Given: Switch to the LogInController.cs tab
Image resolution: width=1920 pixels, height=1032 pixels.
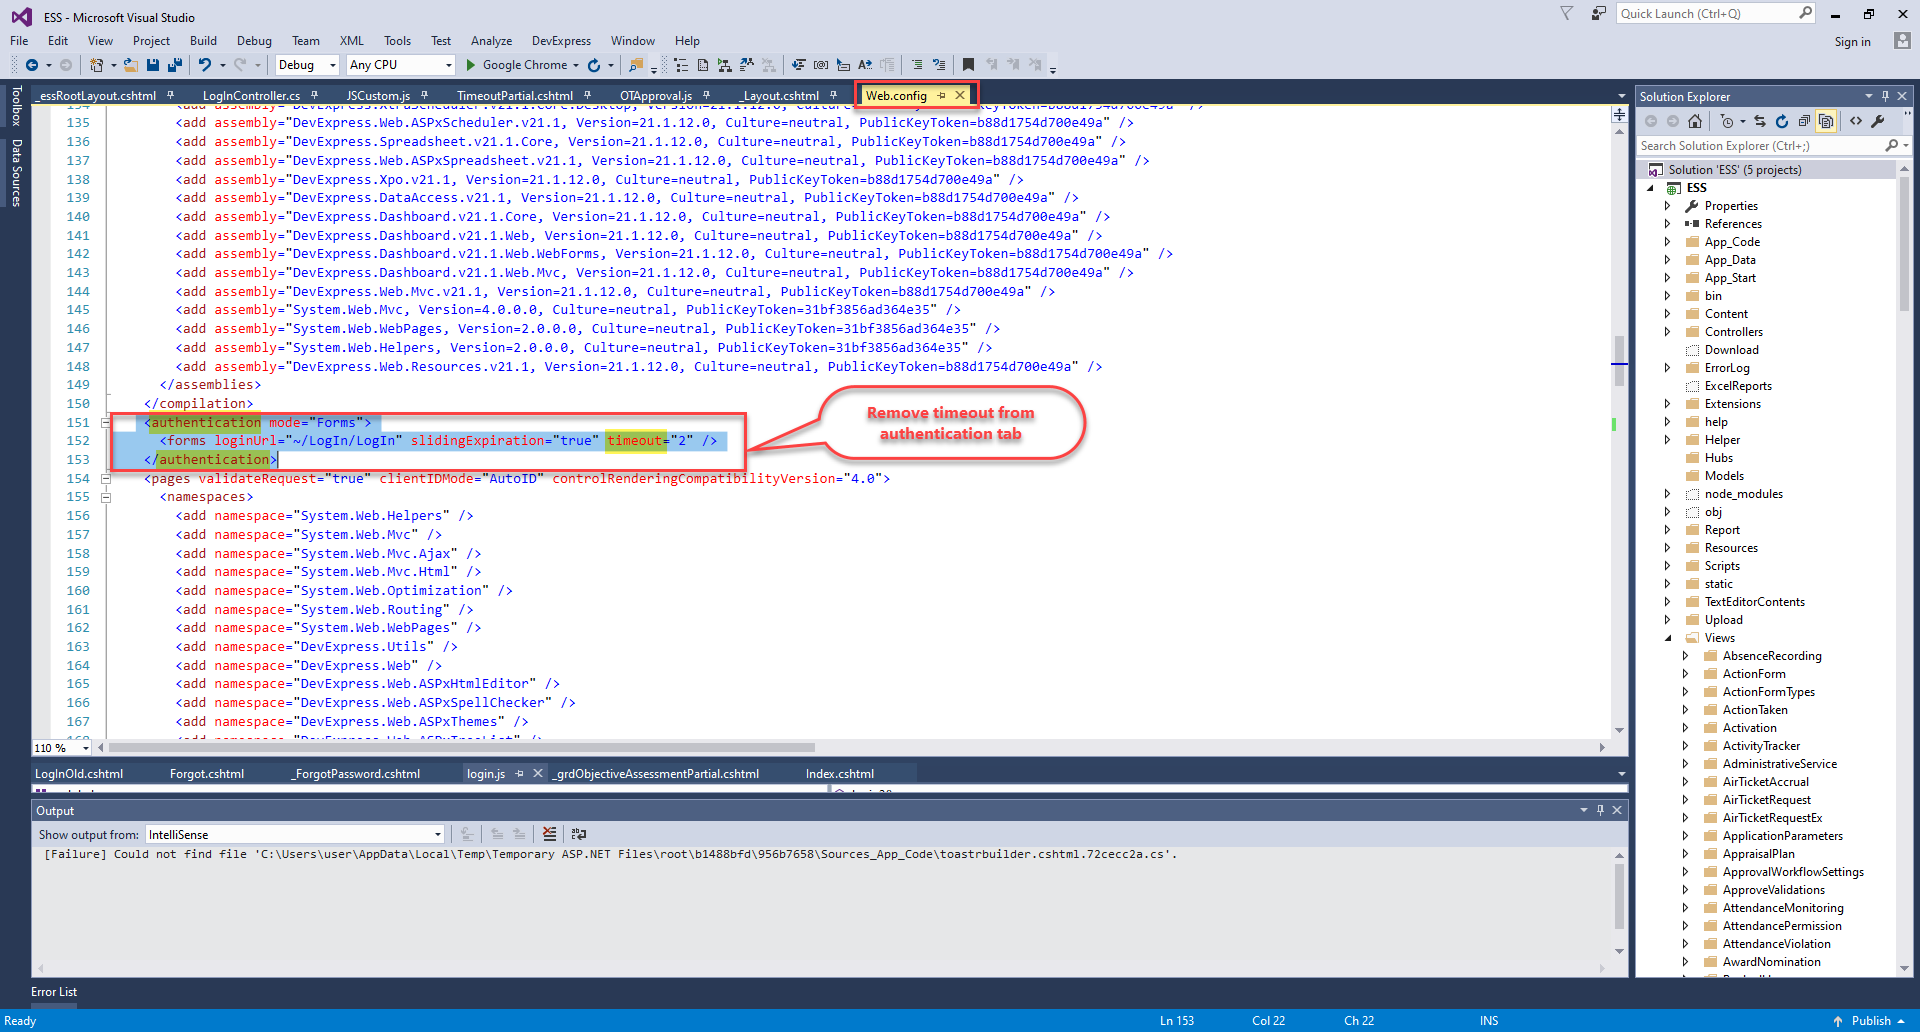Looking at the screenshot, I should pos(251,96).
